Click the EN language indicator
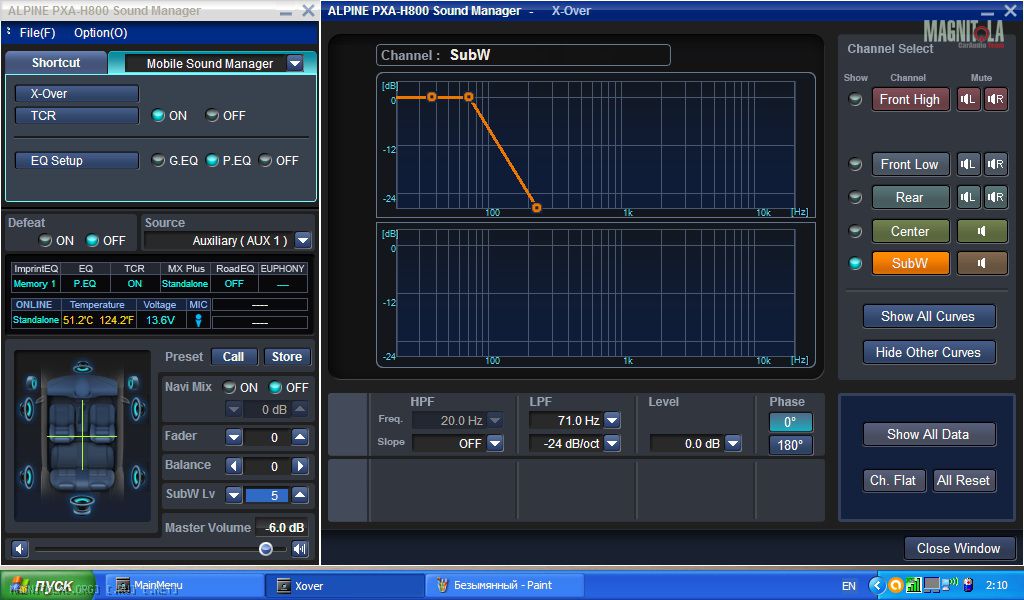Screen dimensions: 1024x600 coord(848,586)
